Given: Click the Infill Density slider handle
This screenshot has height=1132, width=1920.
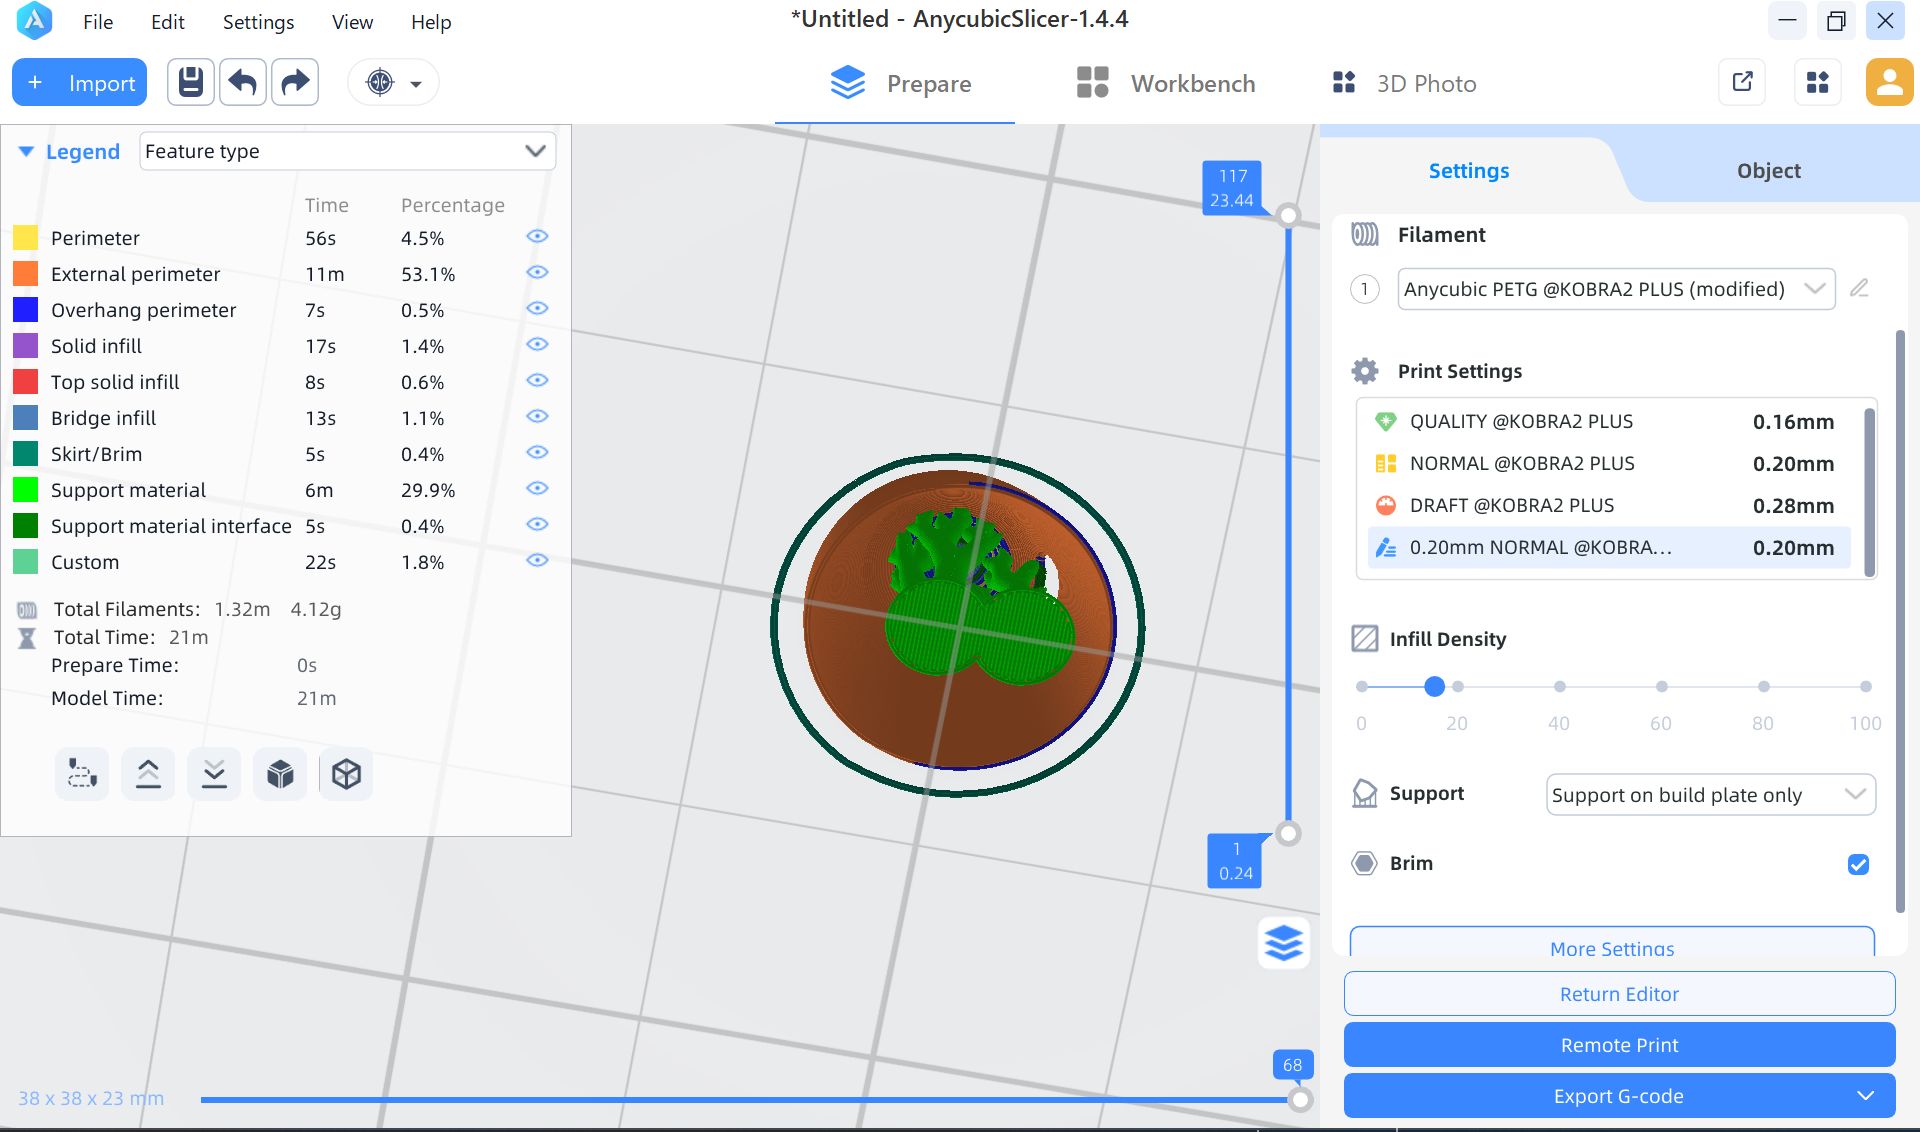Looking at the screenshot, I should pyautogui.click(x=1434, y=686).
